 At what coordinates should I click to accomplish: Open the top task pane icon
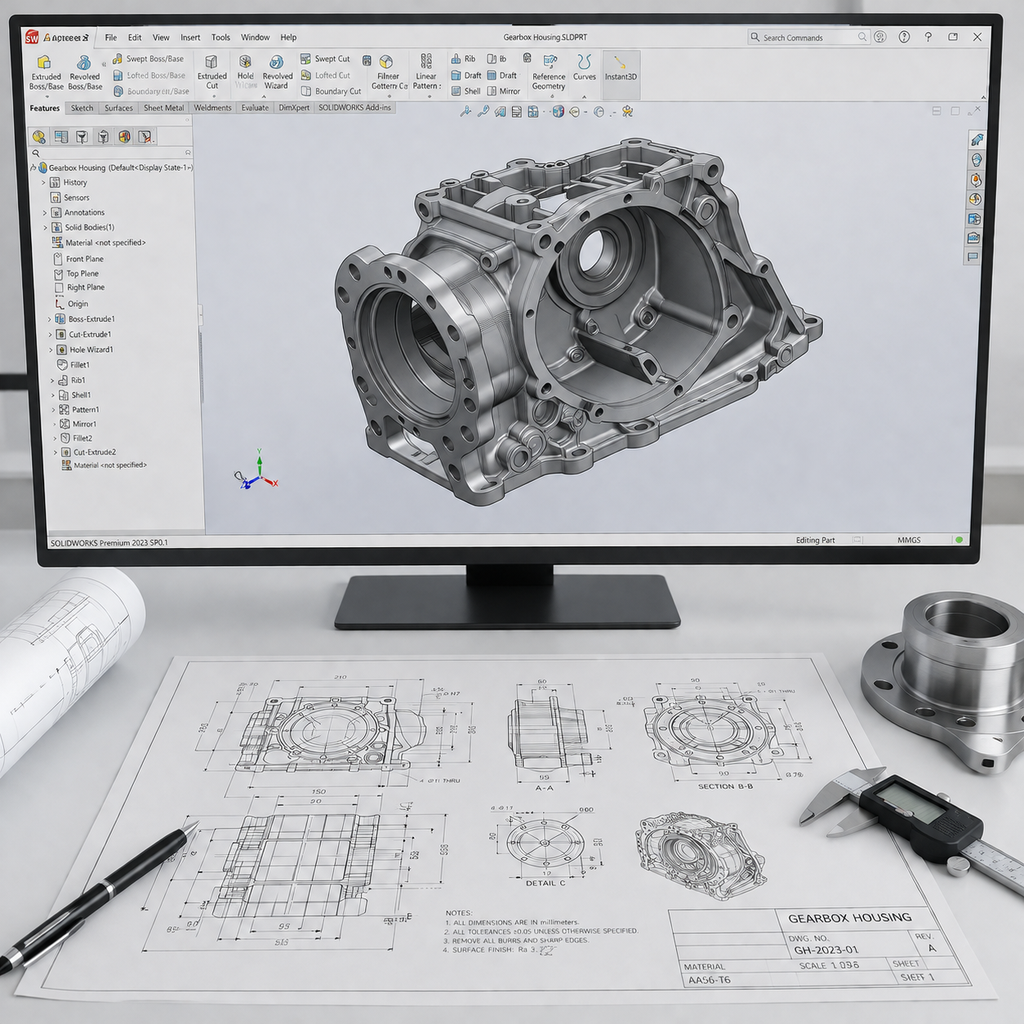tap(976, 139)
